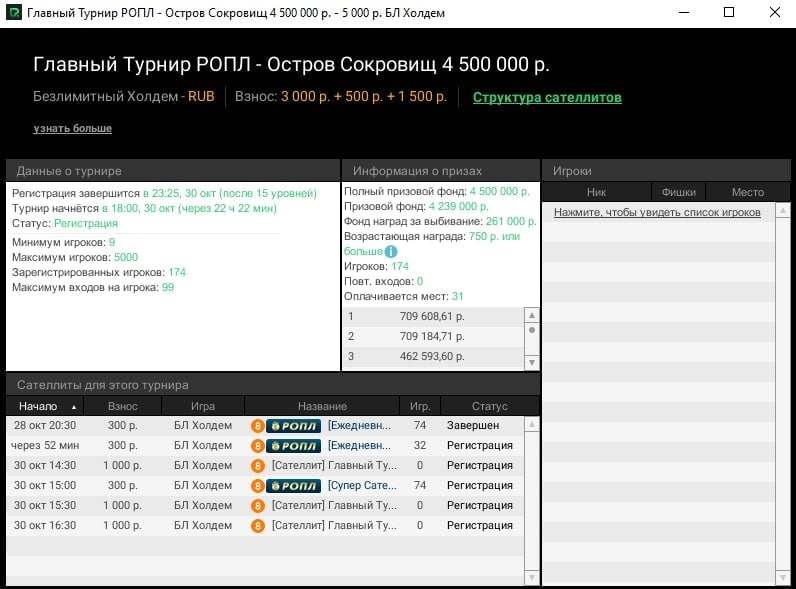Select '[Сателлит] Главный Ту...' at 30 окт 15:30

click(334, 506)
